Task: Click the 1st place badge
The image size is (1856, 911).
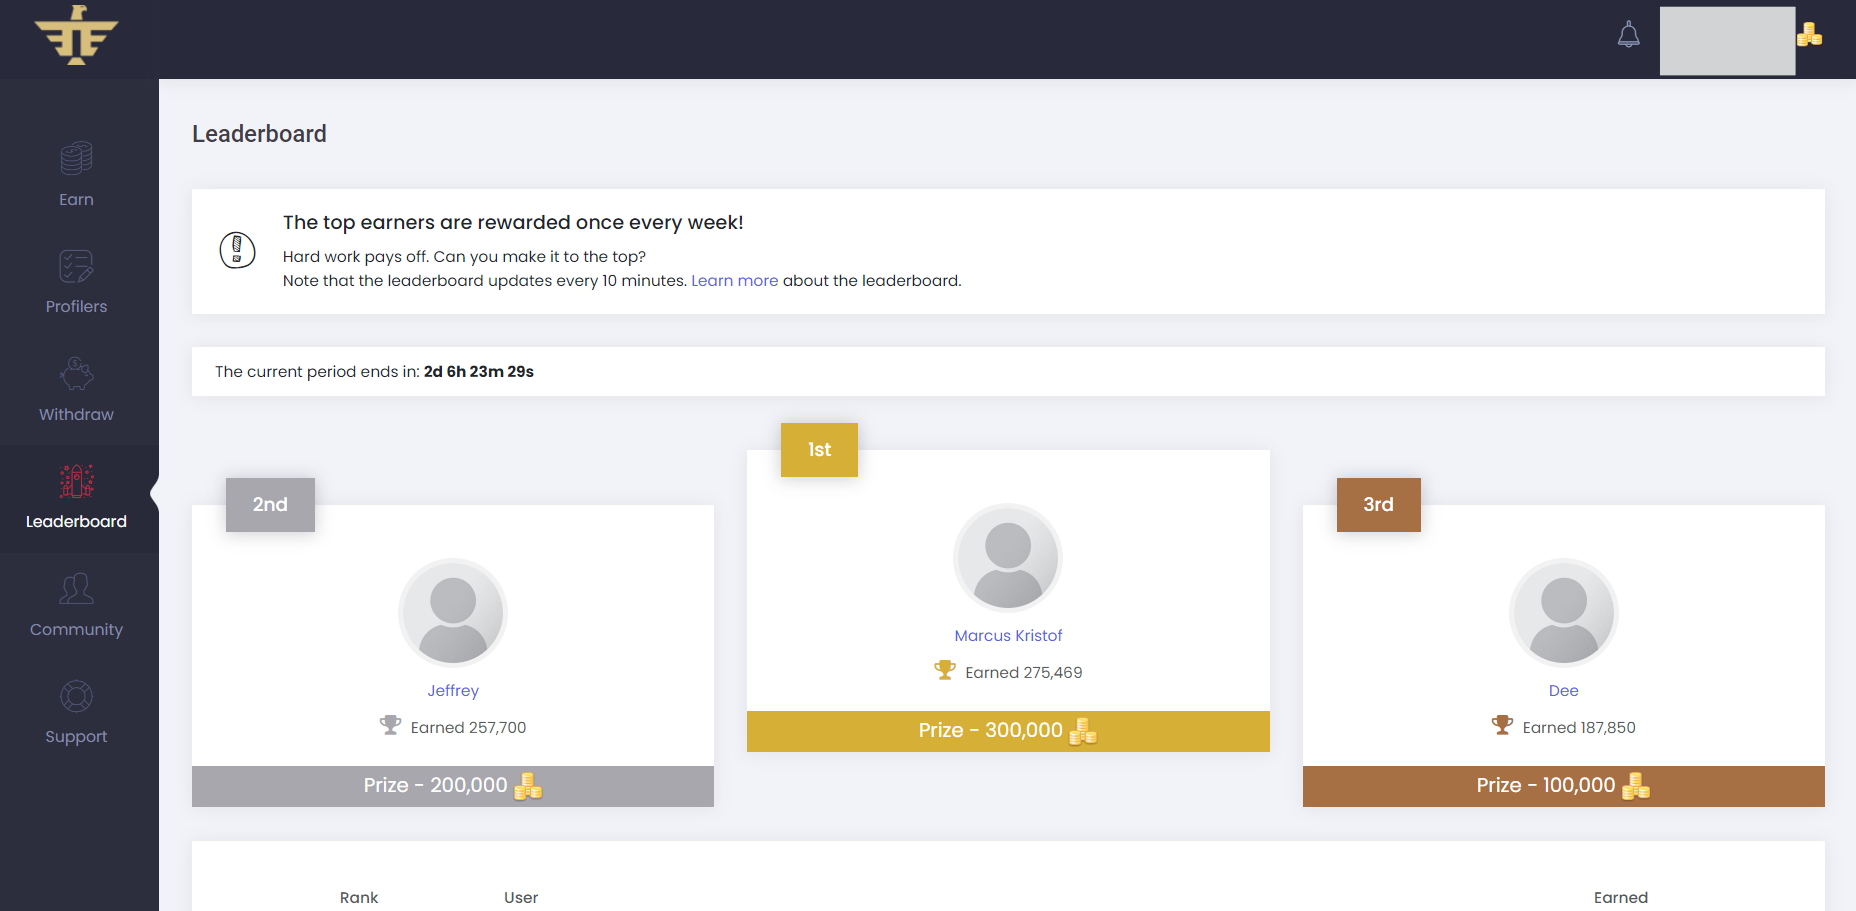Action: point(819,450)
